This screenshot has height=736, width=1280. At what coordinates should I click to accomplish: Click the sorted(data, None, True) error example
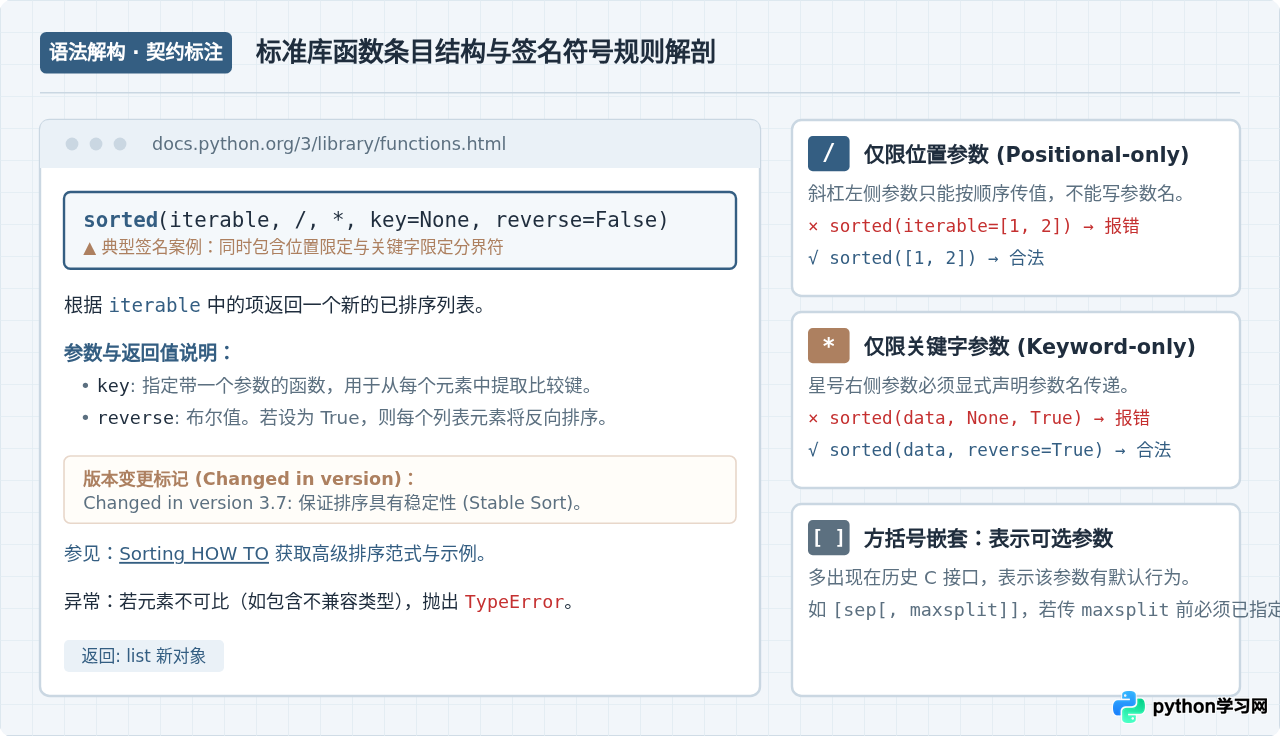click(x=979, y=418)
